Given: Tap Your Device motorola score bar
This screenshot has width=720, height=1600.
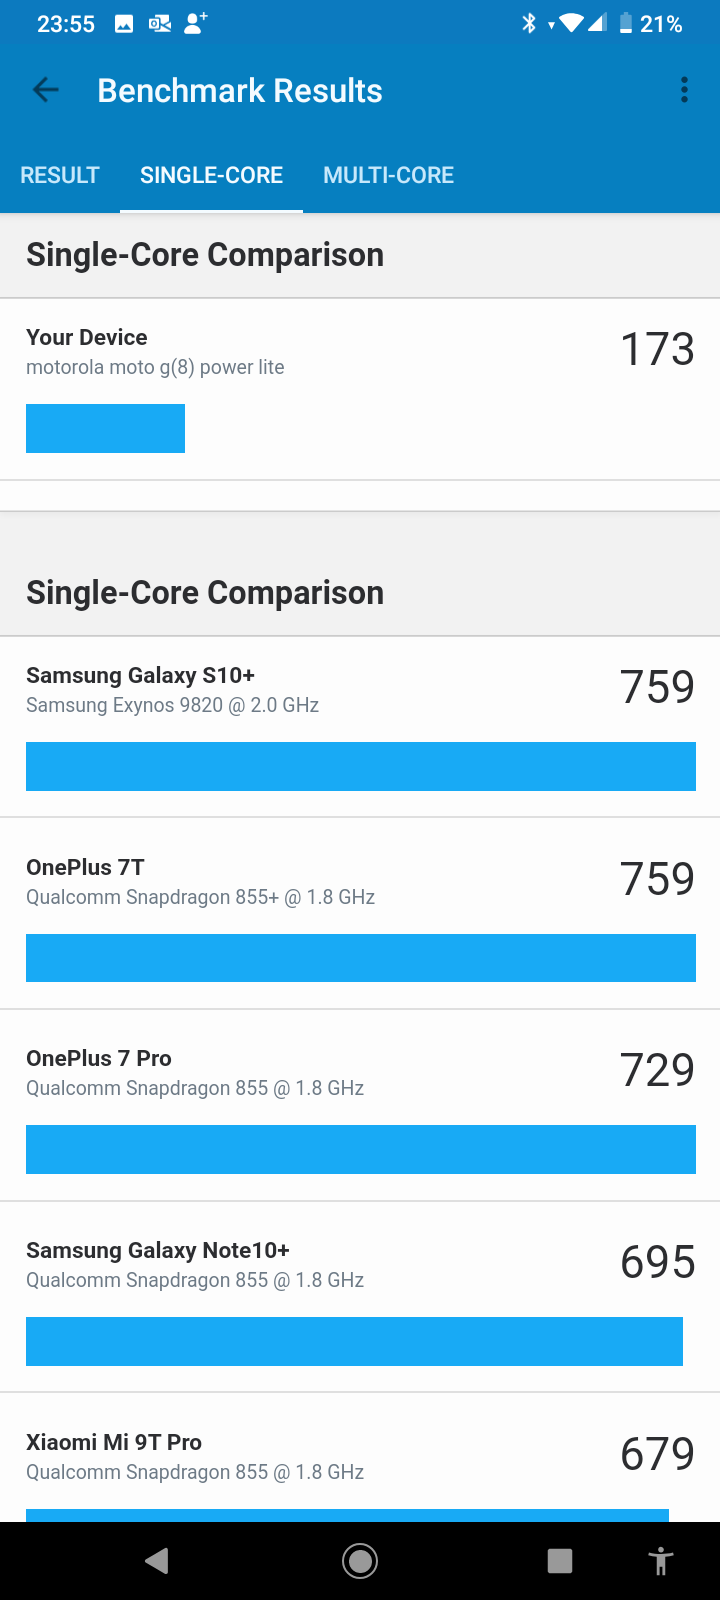Looking at the screenshot, I should click(105, 428).
